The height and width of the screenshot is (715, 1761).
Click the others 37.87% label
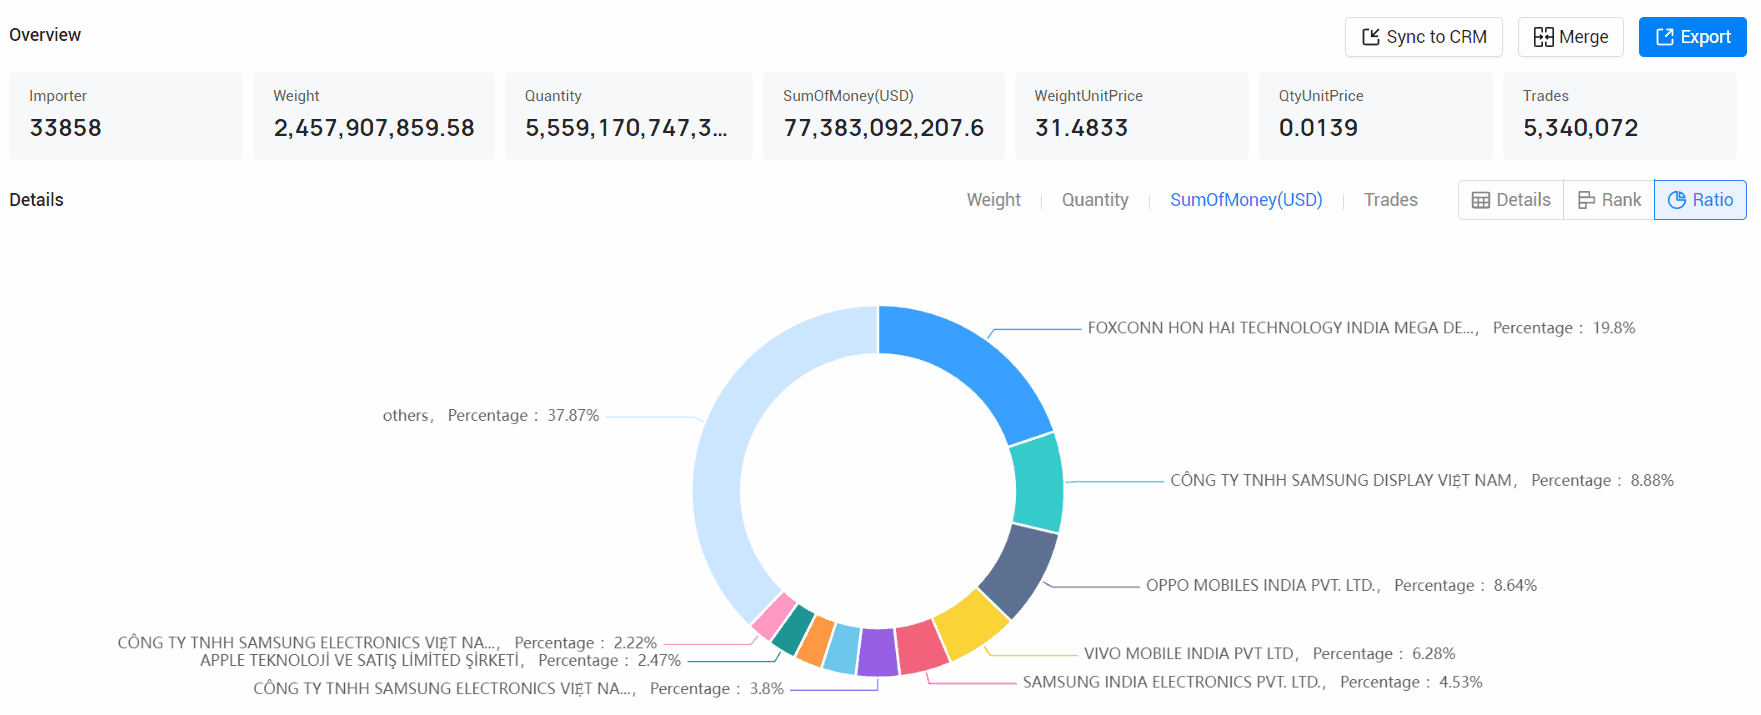(x=491, y=415)
